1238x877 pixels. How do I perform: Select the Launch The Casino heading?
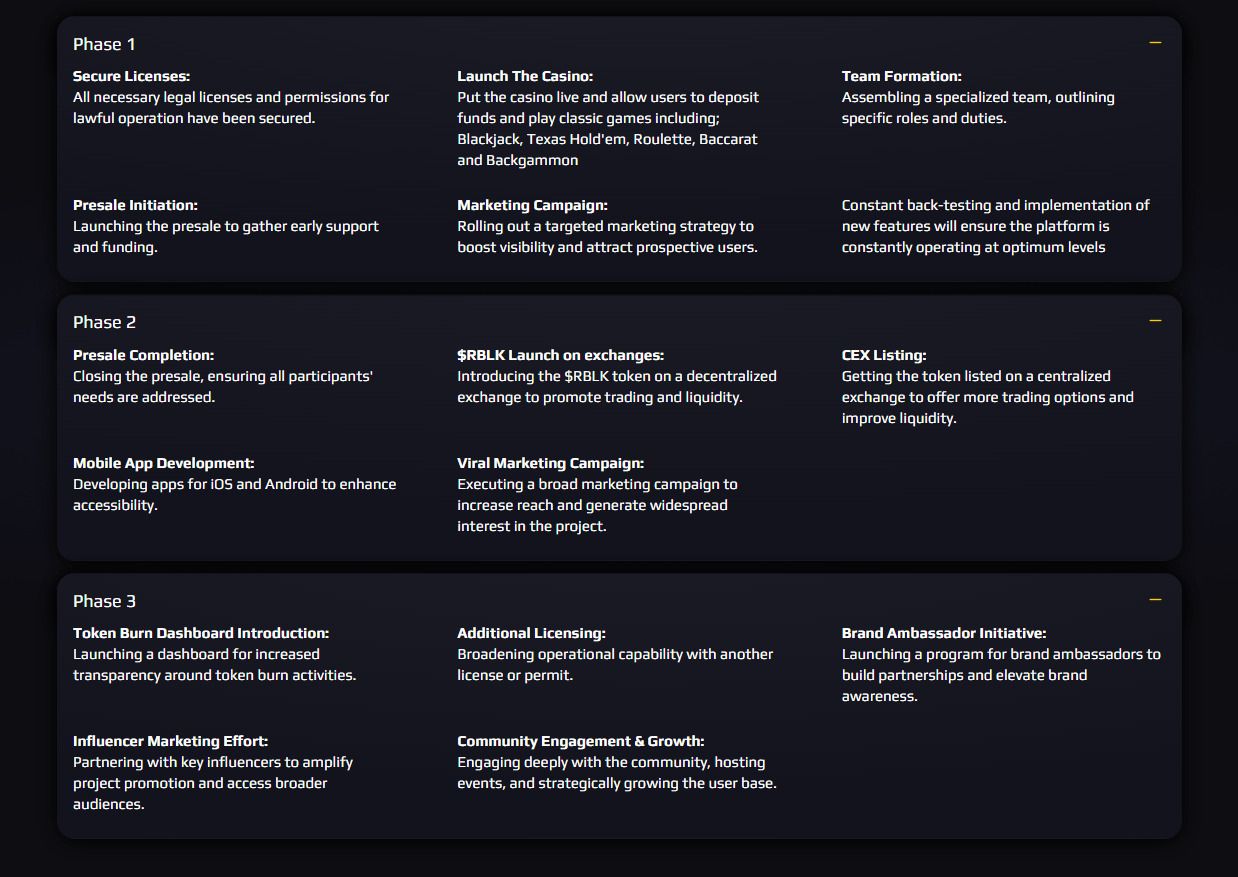point(525,76)
